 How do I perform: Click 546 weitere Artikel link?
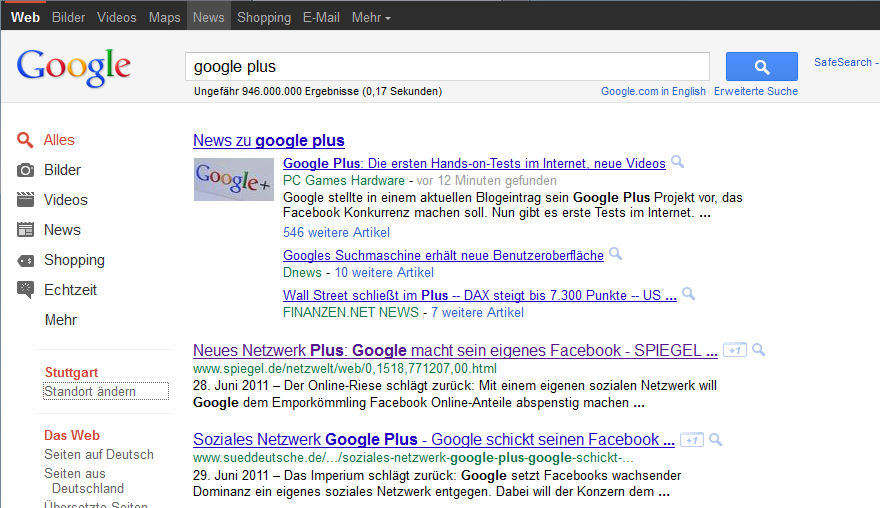[336, 232]
